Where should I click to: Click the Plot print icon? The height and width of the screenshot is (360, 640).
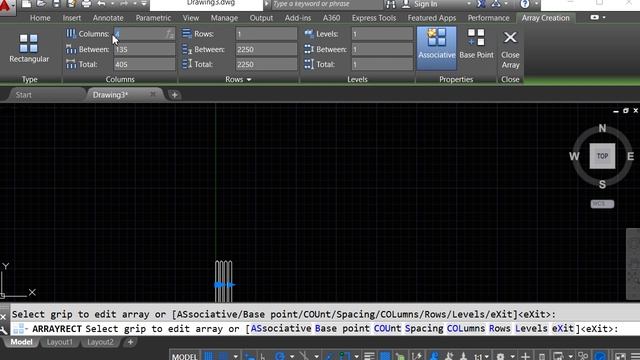[x=86, y=4]
